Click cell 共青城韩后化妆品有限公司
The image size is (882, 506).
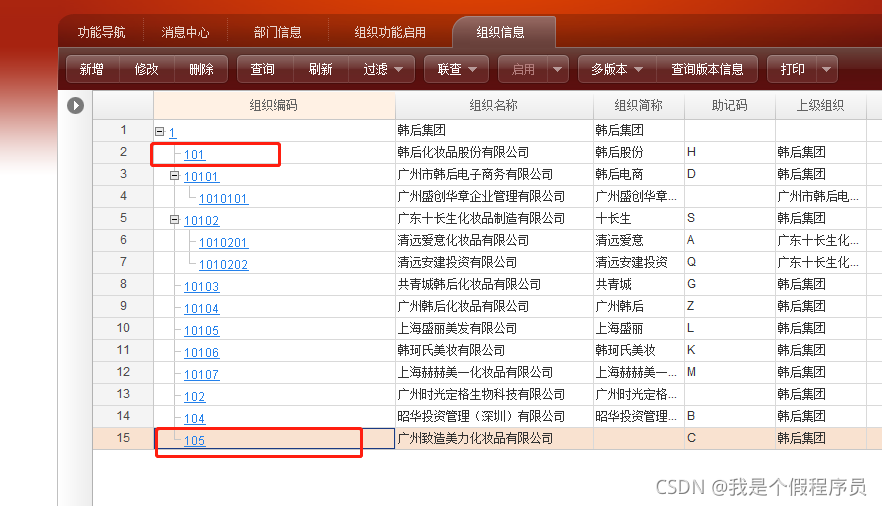494,284
